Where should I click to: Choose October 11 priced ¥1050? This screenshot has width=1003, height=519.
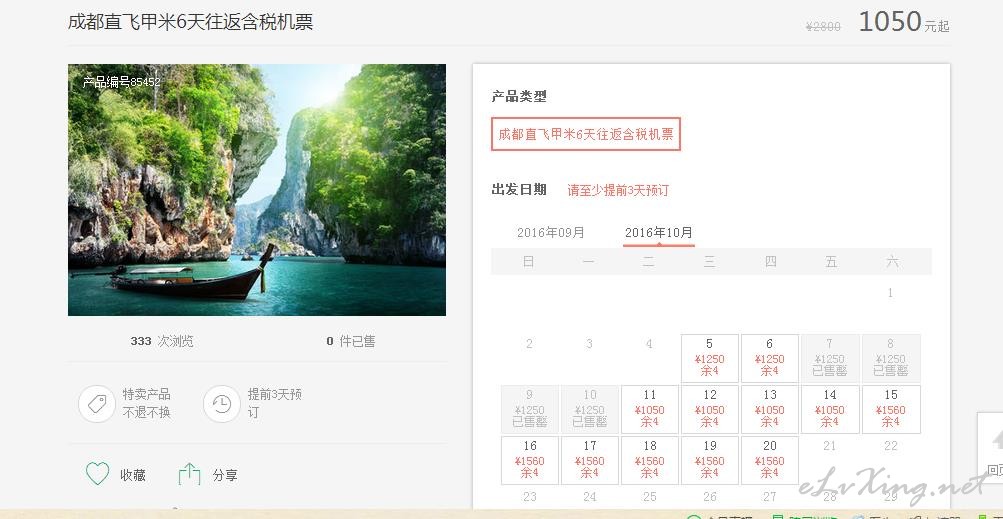click(650, 409)
